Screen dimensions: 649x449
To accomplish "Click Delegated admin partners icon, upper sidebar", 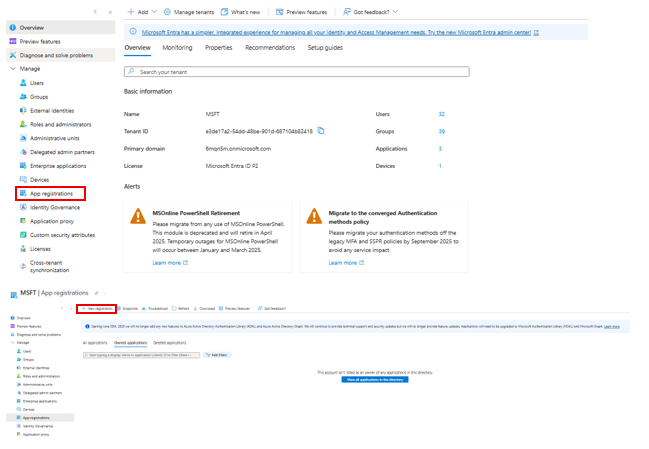I will tap(23, 152).
